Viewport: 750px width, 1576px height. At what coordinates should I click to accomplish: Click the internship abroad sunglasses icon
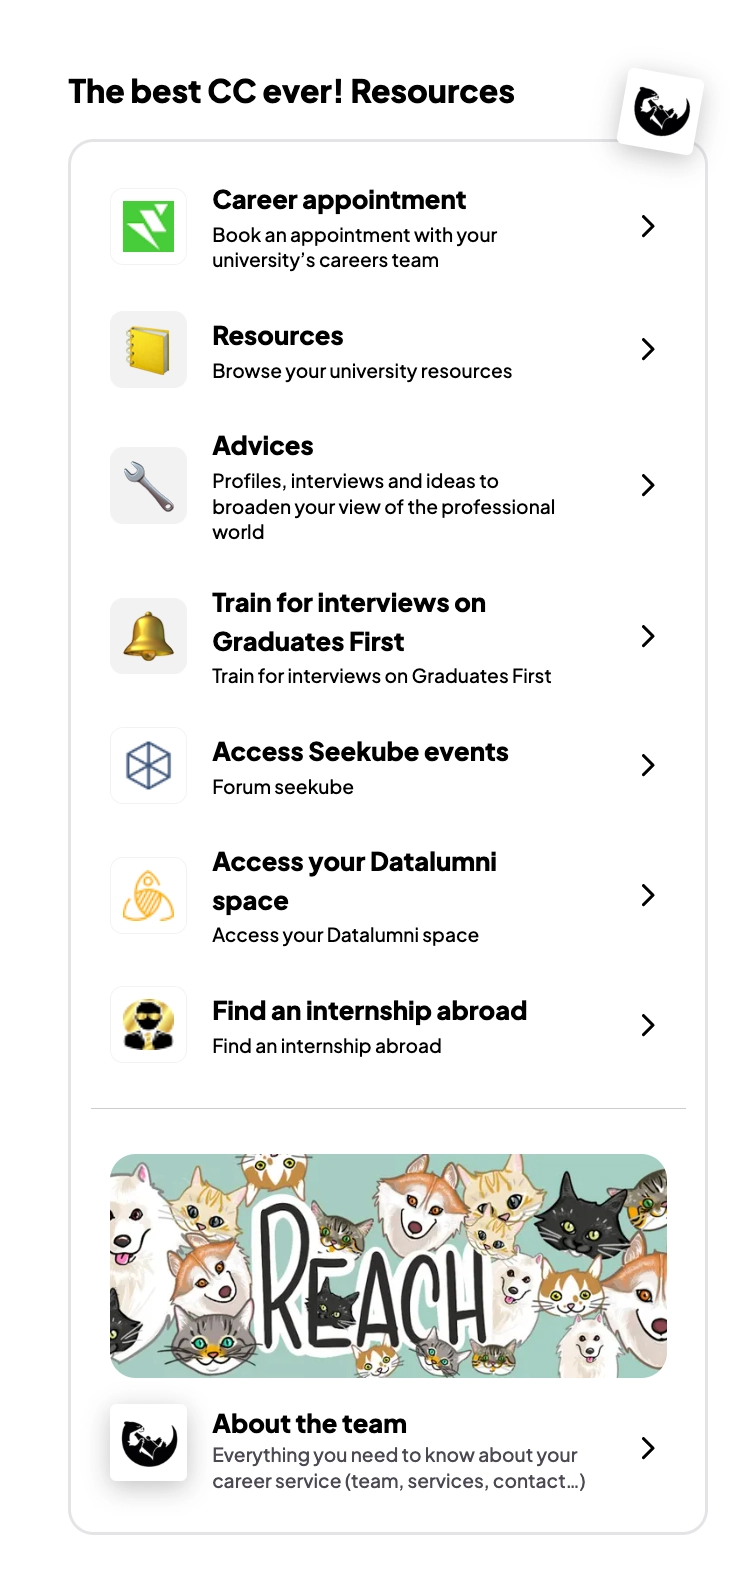tap(148, 1025)
